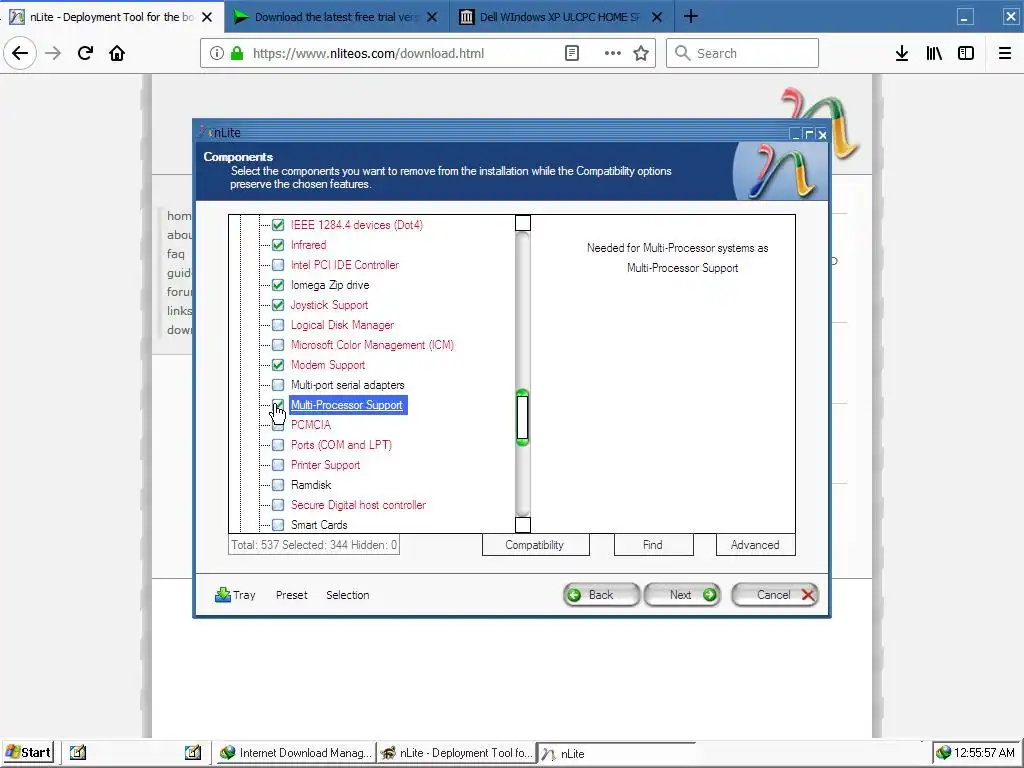Uncheck Iomega Zip drive
The width and height of the screenshot is (1024, 768).
(x=278, y=285)
